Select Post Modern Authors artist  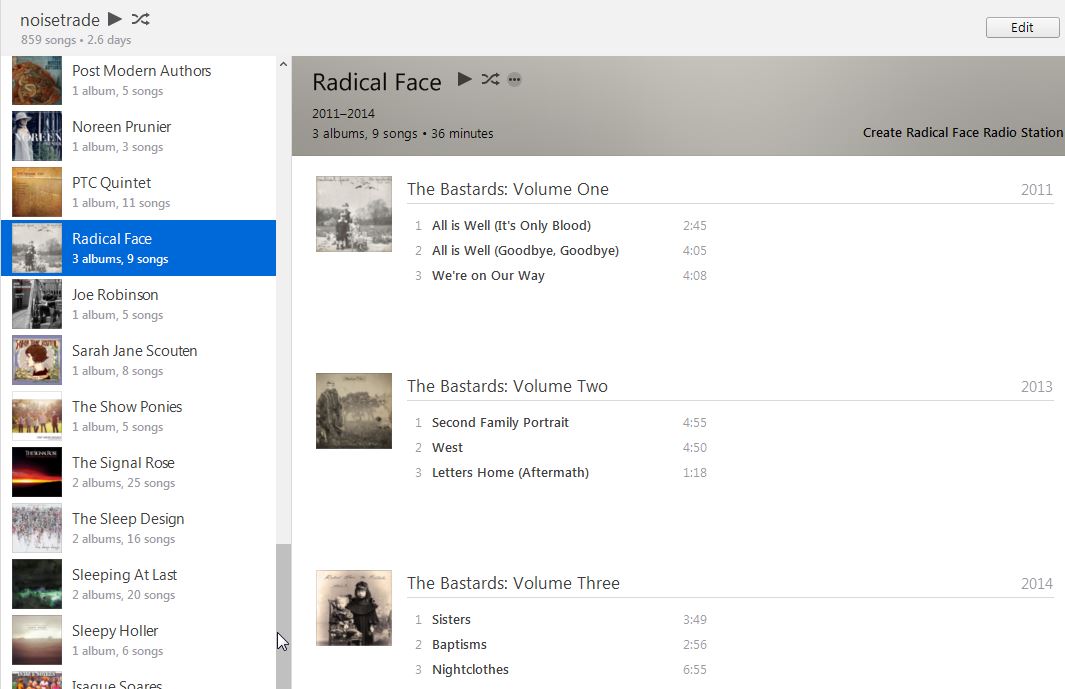pyautogui.click(x=139, y=80)
